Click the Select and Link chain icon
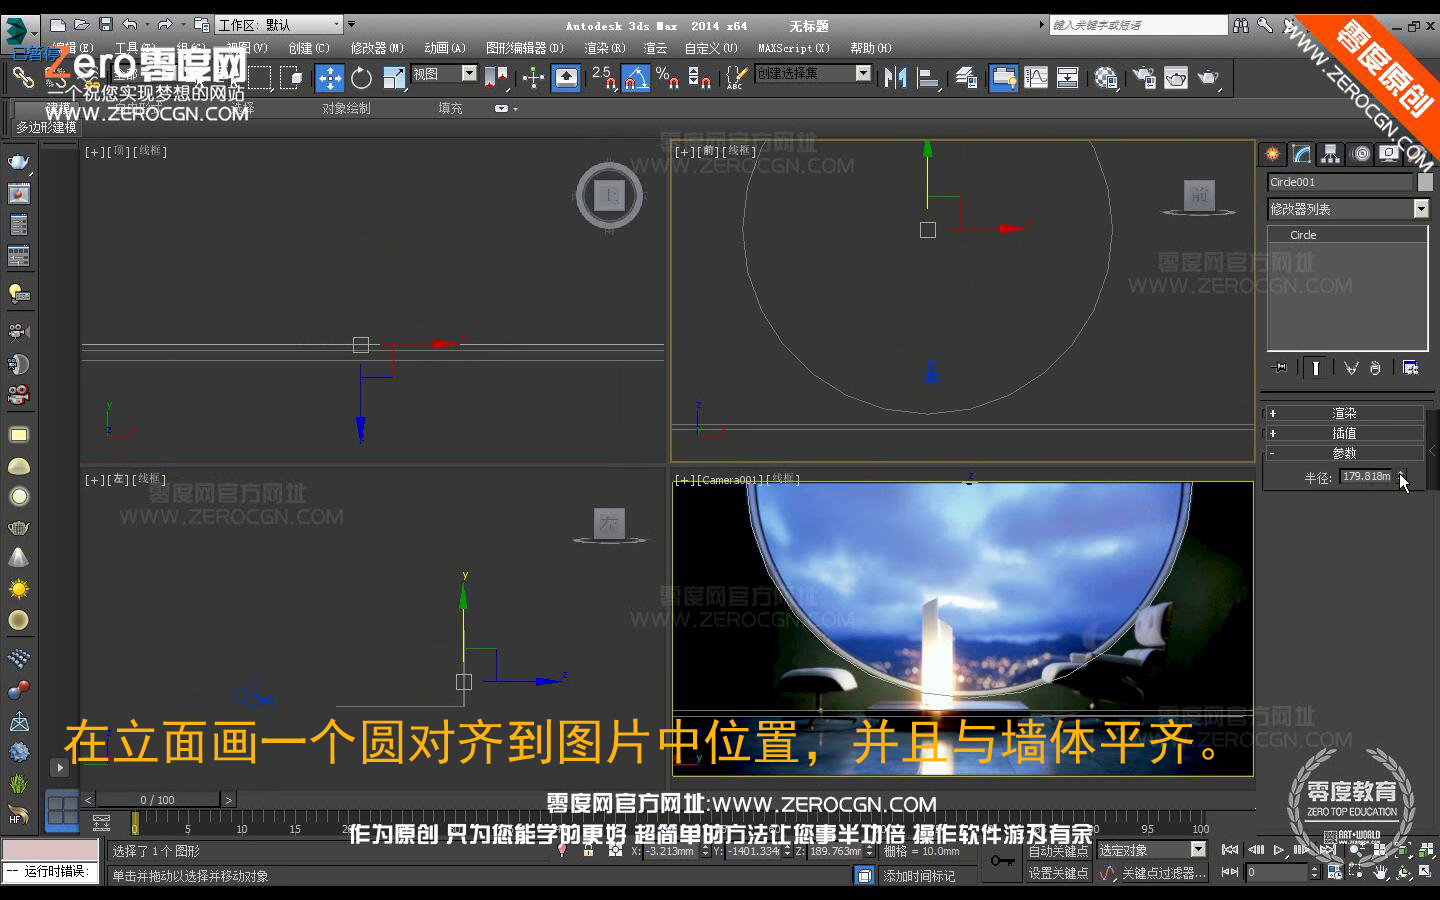The height and width of the screenshot is (900, 1440). (22, 77)
